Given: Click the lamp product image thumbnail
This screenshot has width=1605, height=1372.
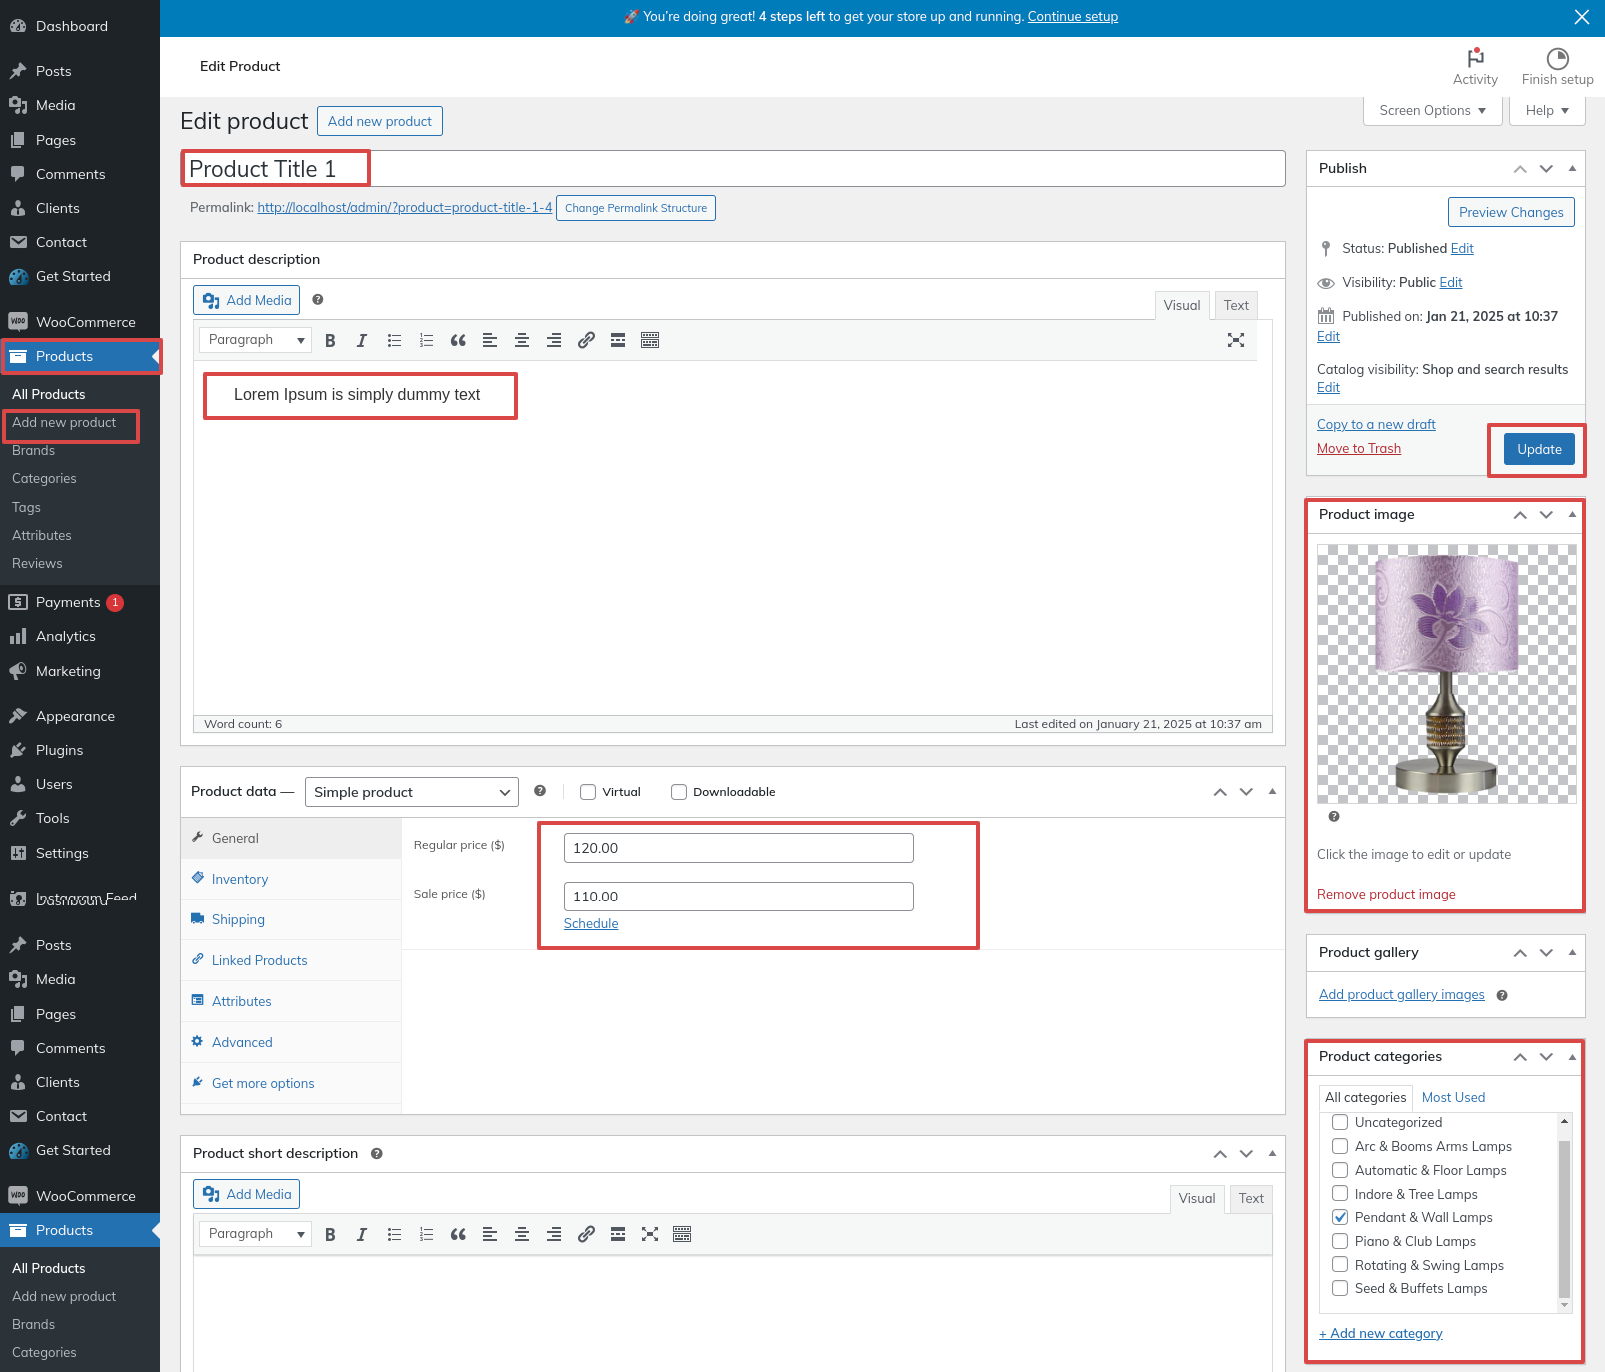Looking at the screenshot, I should pyautogui.click(x=1446, y=673).
